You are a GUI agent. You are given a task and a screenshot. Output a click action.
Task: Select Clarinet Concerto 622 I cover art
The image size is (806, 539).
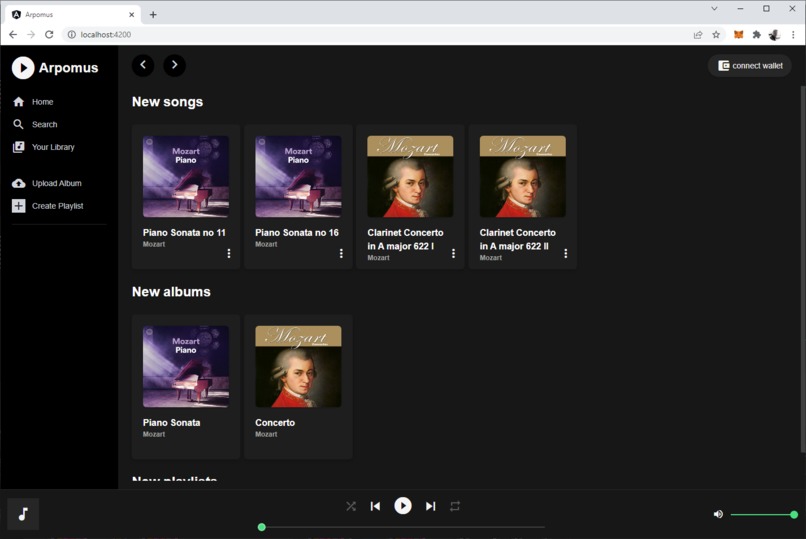click(410, 176)
